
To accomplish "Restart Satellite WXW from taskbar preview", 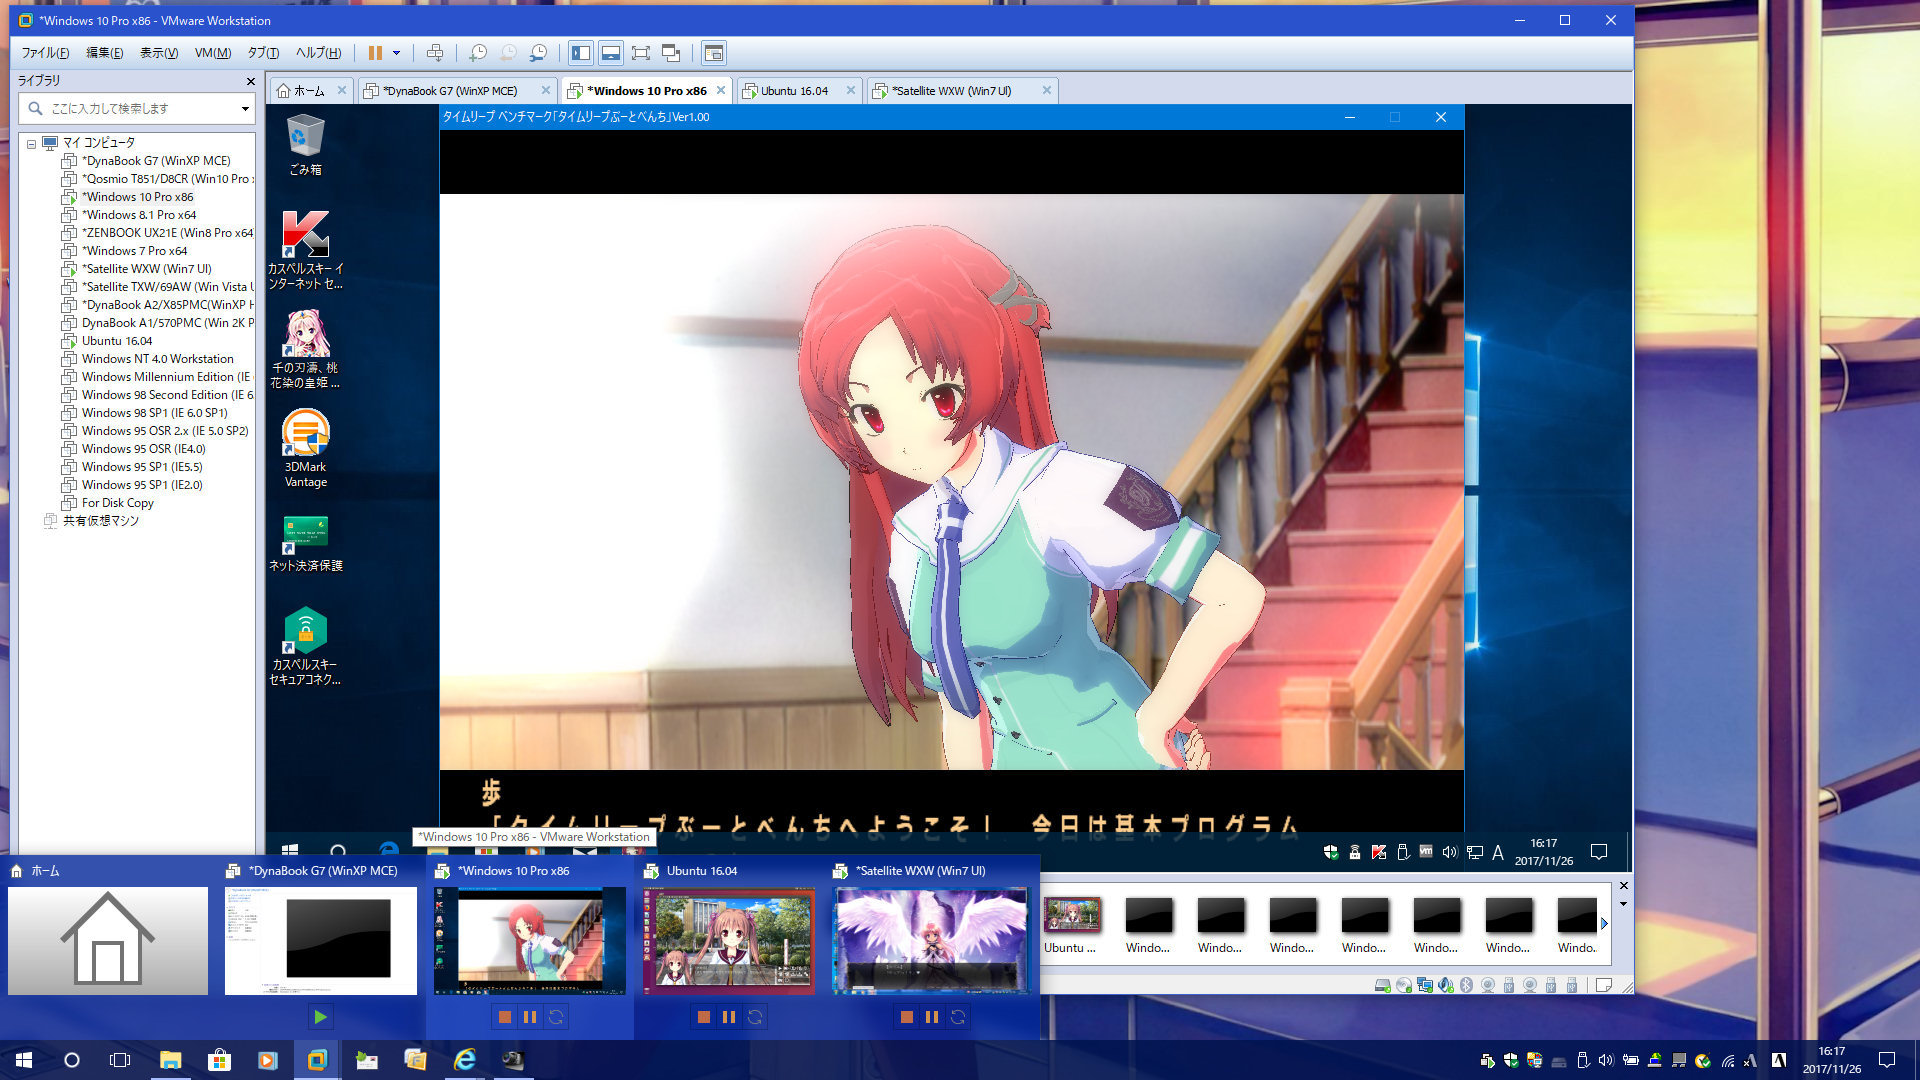I will pos(958,1017).
